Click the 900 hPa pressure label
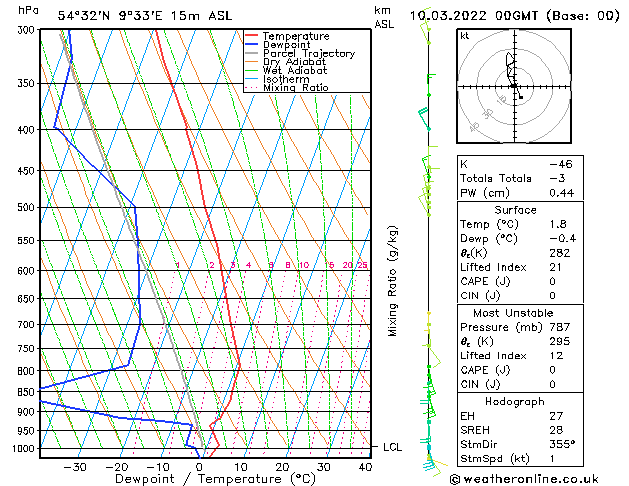 [28, 412]
